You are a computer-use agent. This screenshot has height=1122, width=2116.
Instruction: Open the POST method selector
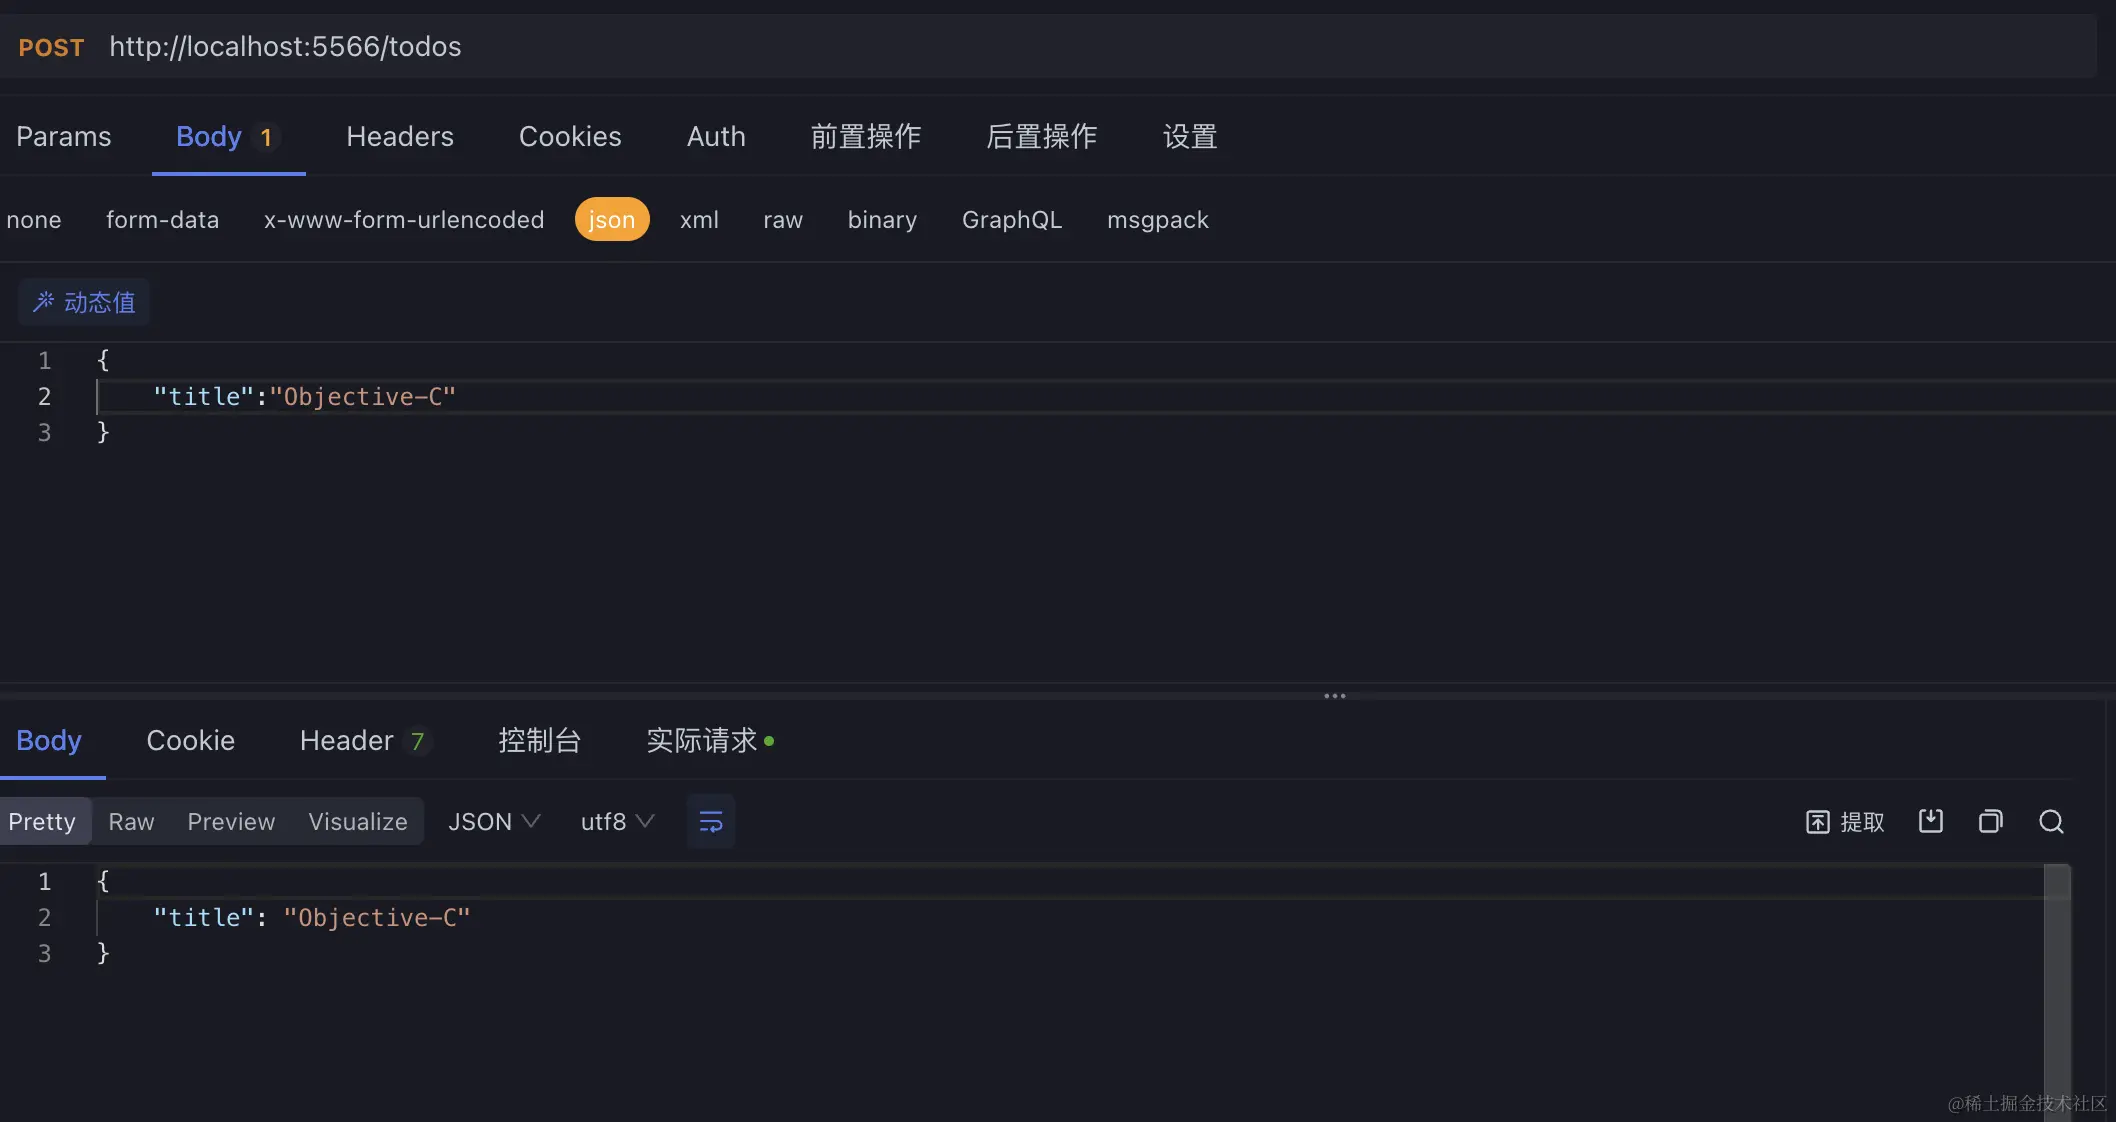(51, 47)
